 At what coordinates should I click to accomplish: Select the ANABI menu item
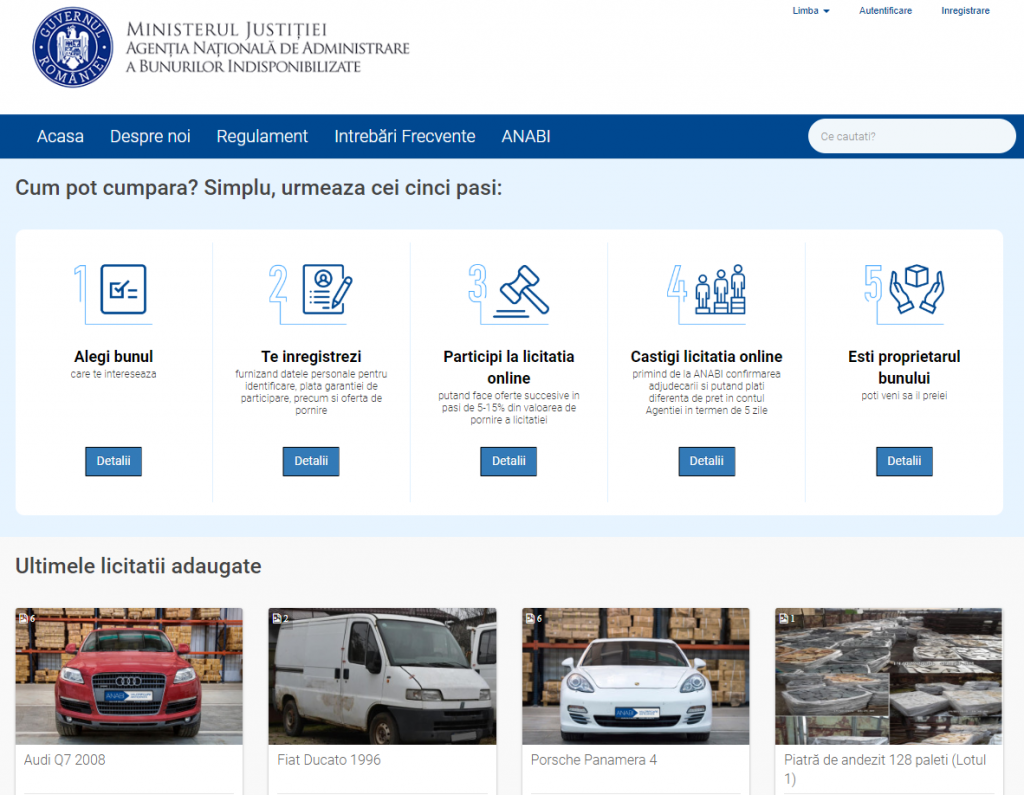tap(526, 137)
